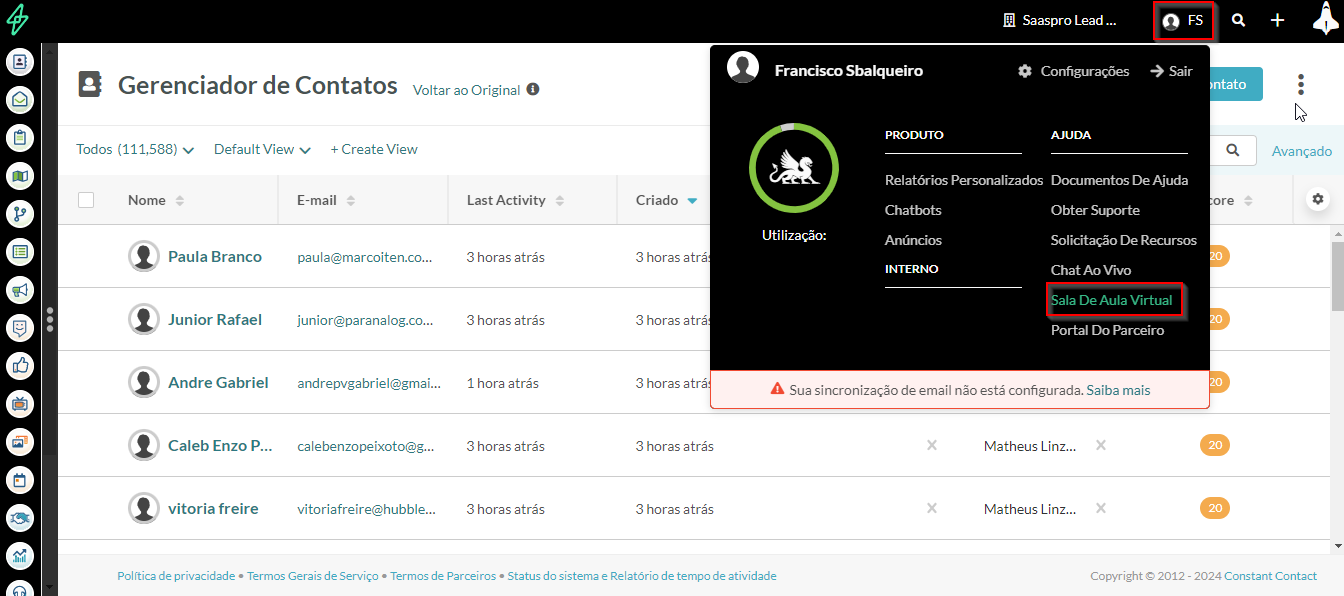1344x596 pixels.
Task: Open the calendar icon in sidebar
Action: point(20,480)
